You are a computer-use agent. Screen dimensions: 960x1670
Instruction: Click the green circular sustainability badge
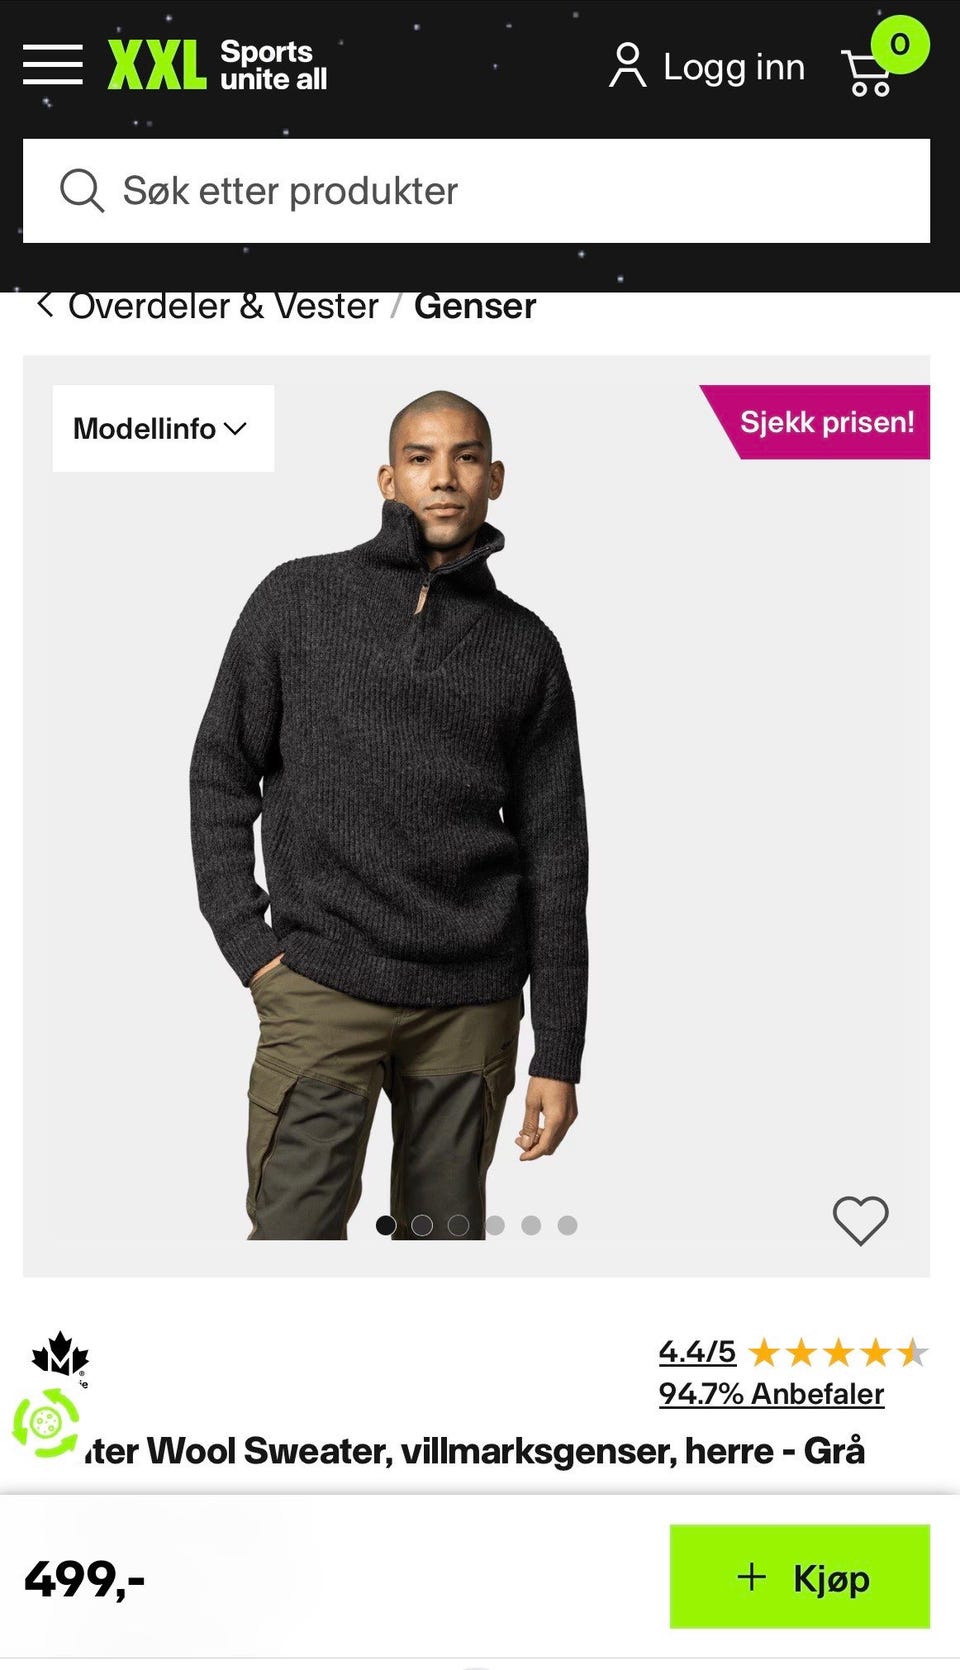(45, 1422)
